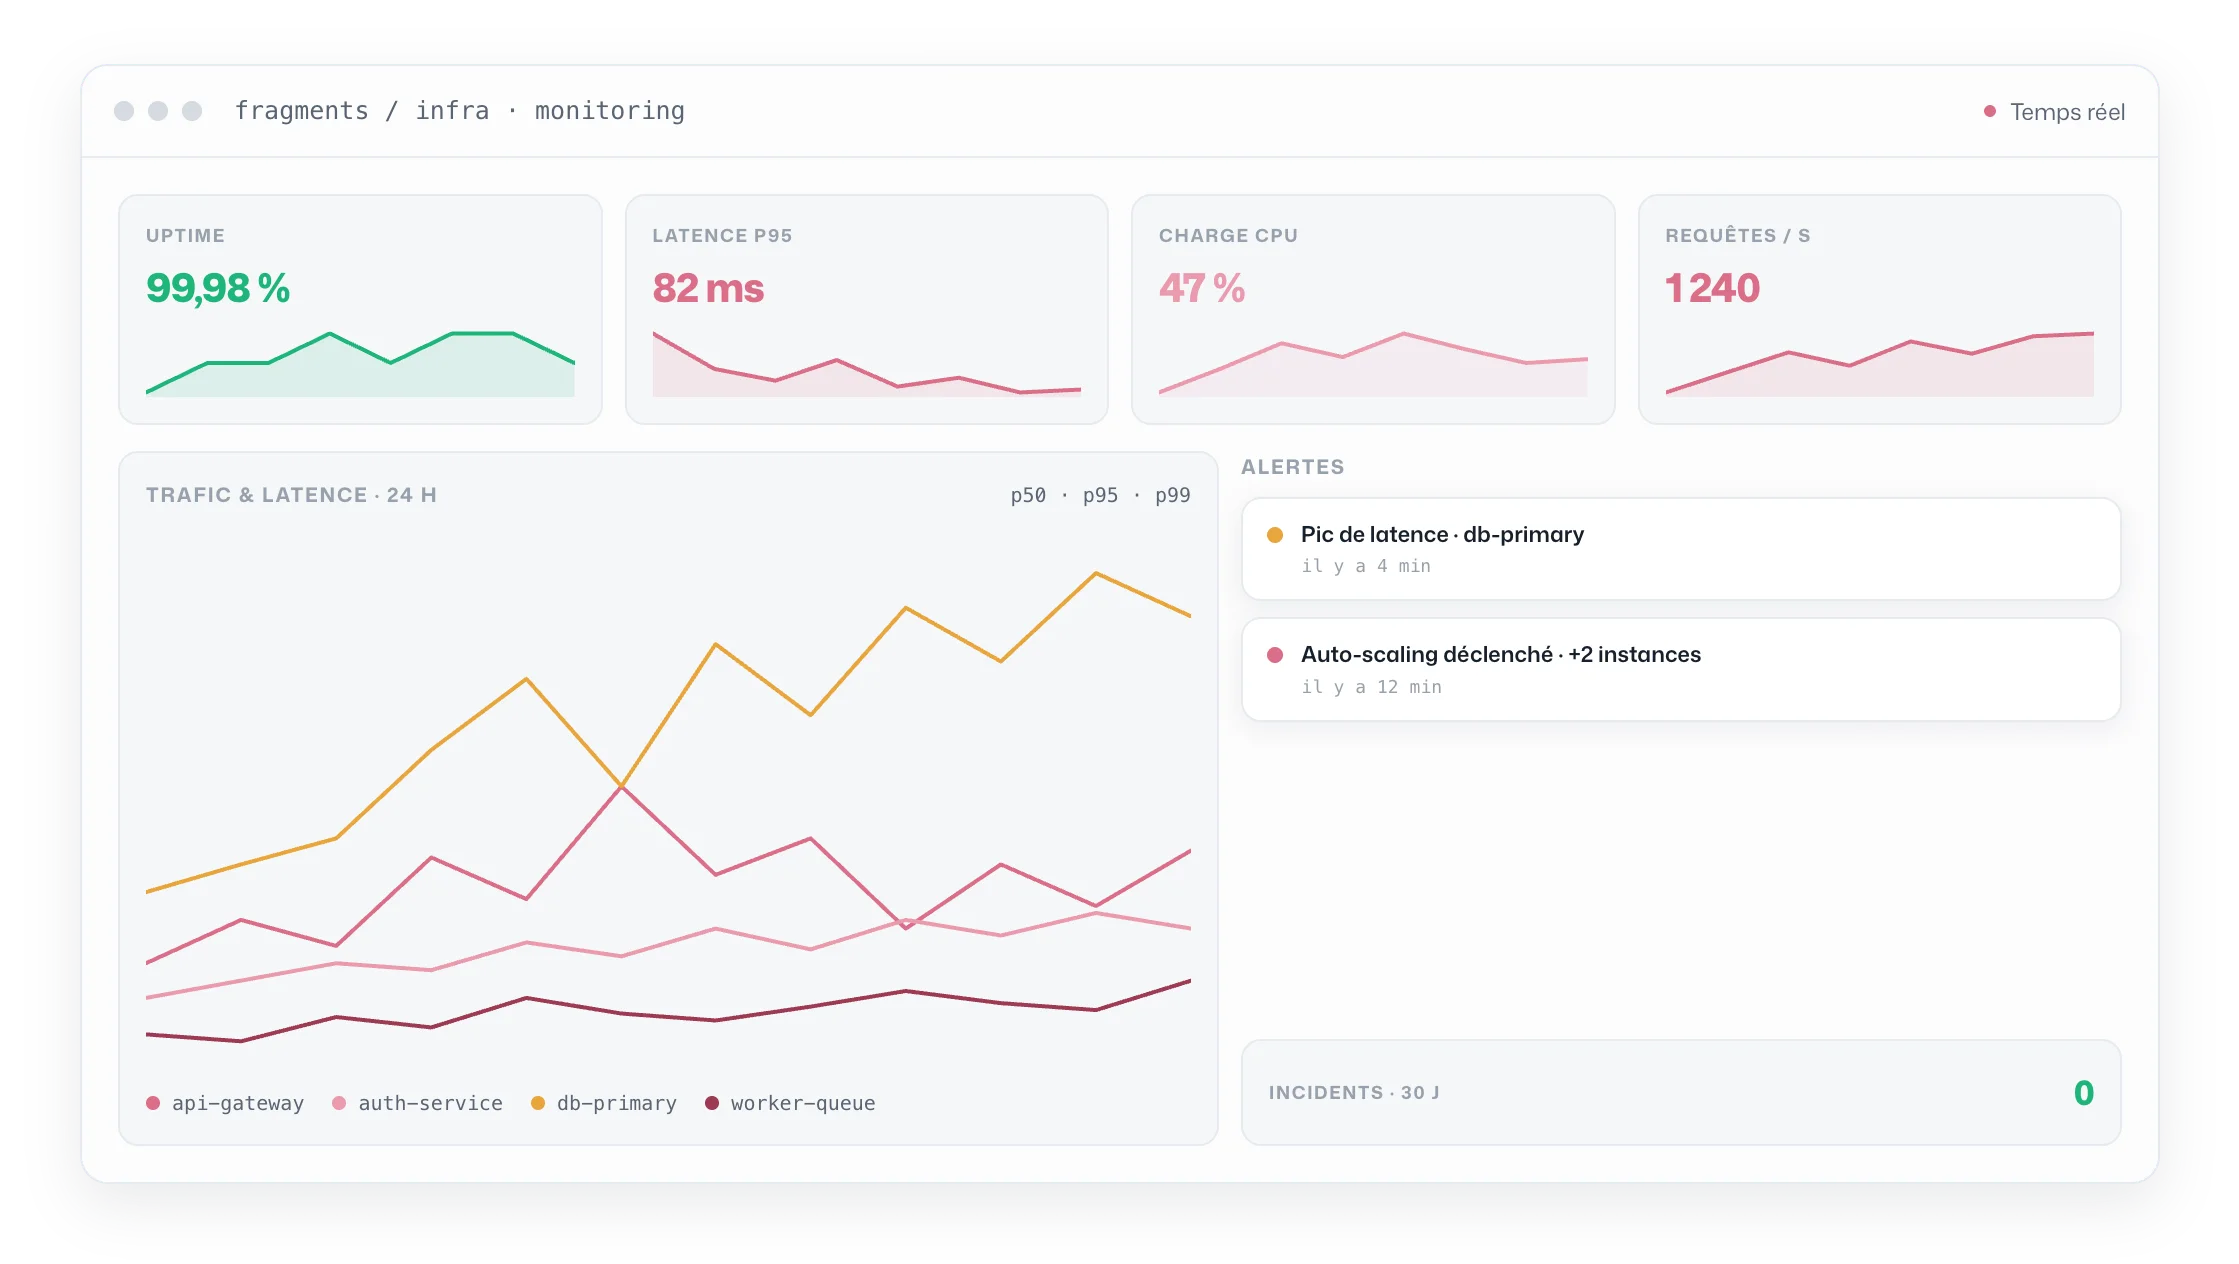The image size is (2239, 1264).
Task: Click the orange alert dot for db-primary
Action: point(1275,535)
